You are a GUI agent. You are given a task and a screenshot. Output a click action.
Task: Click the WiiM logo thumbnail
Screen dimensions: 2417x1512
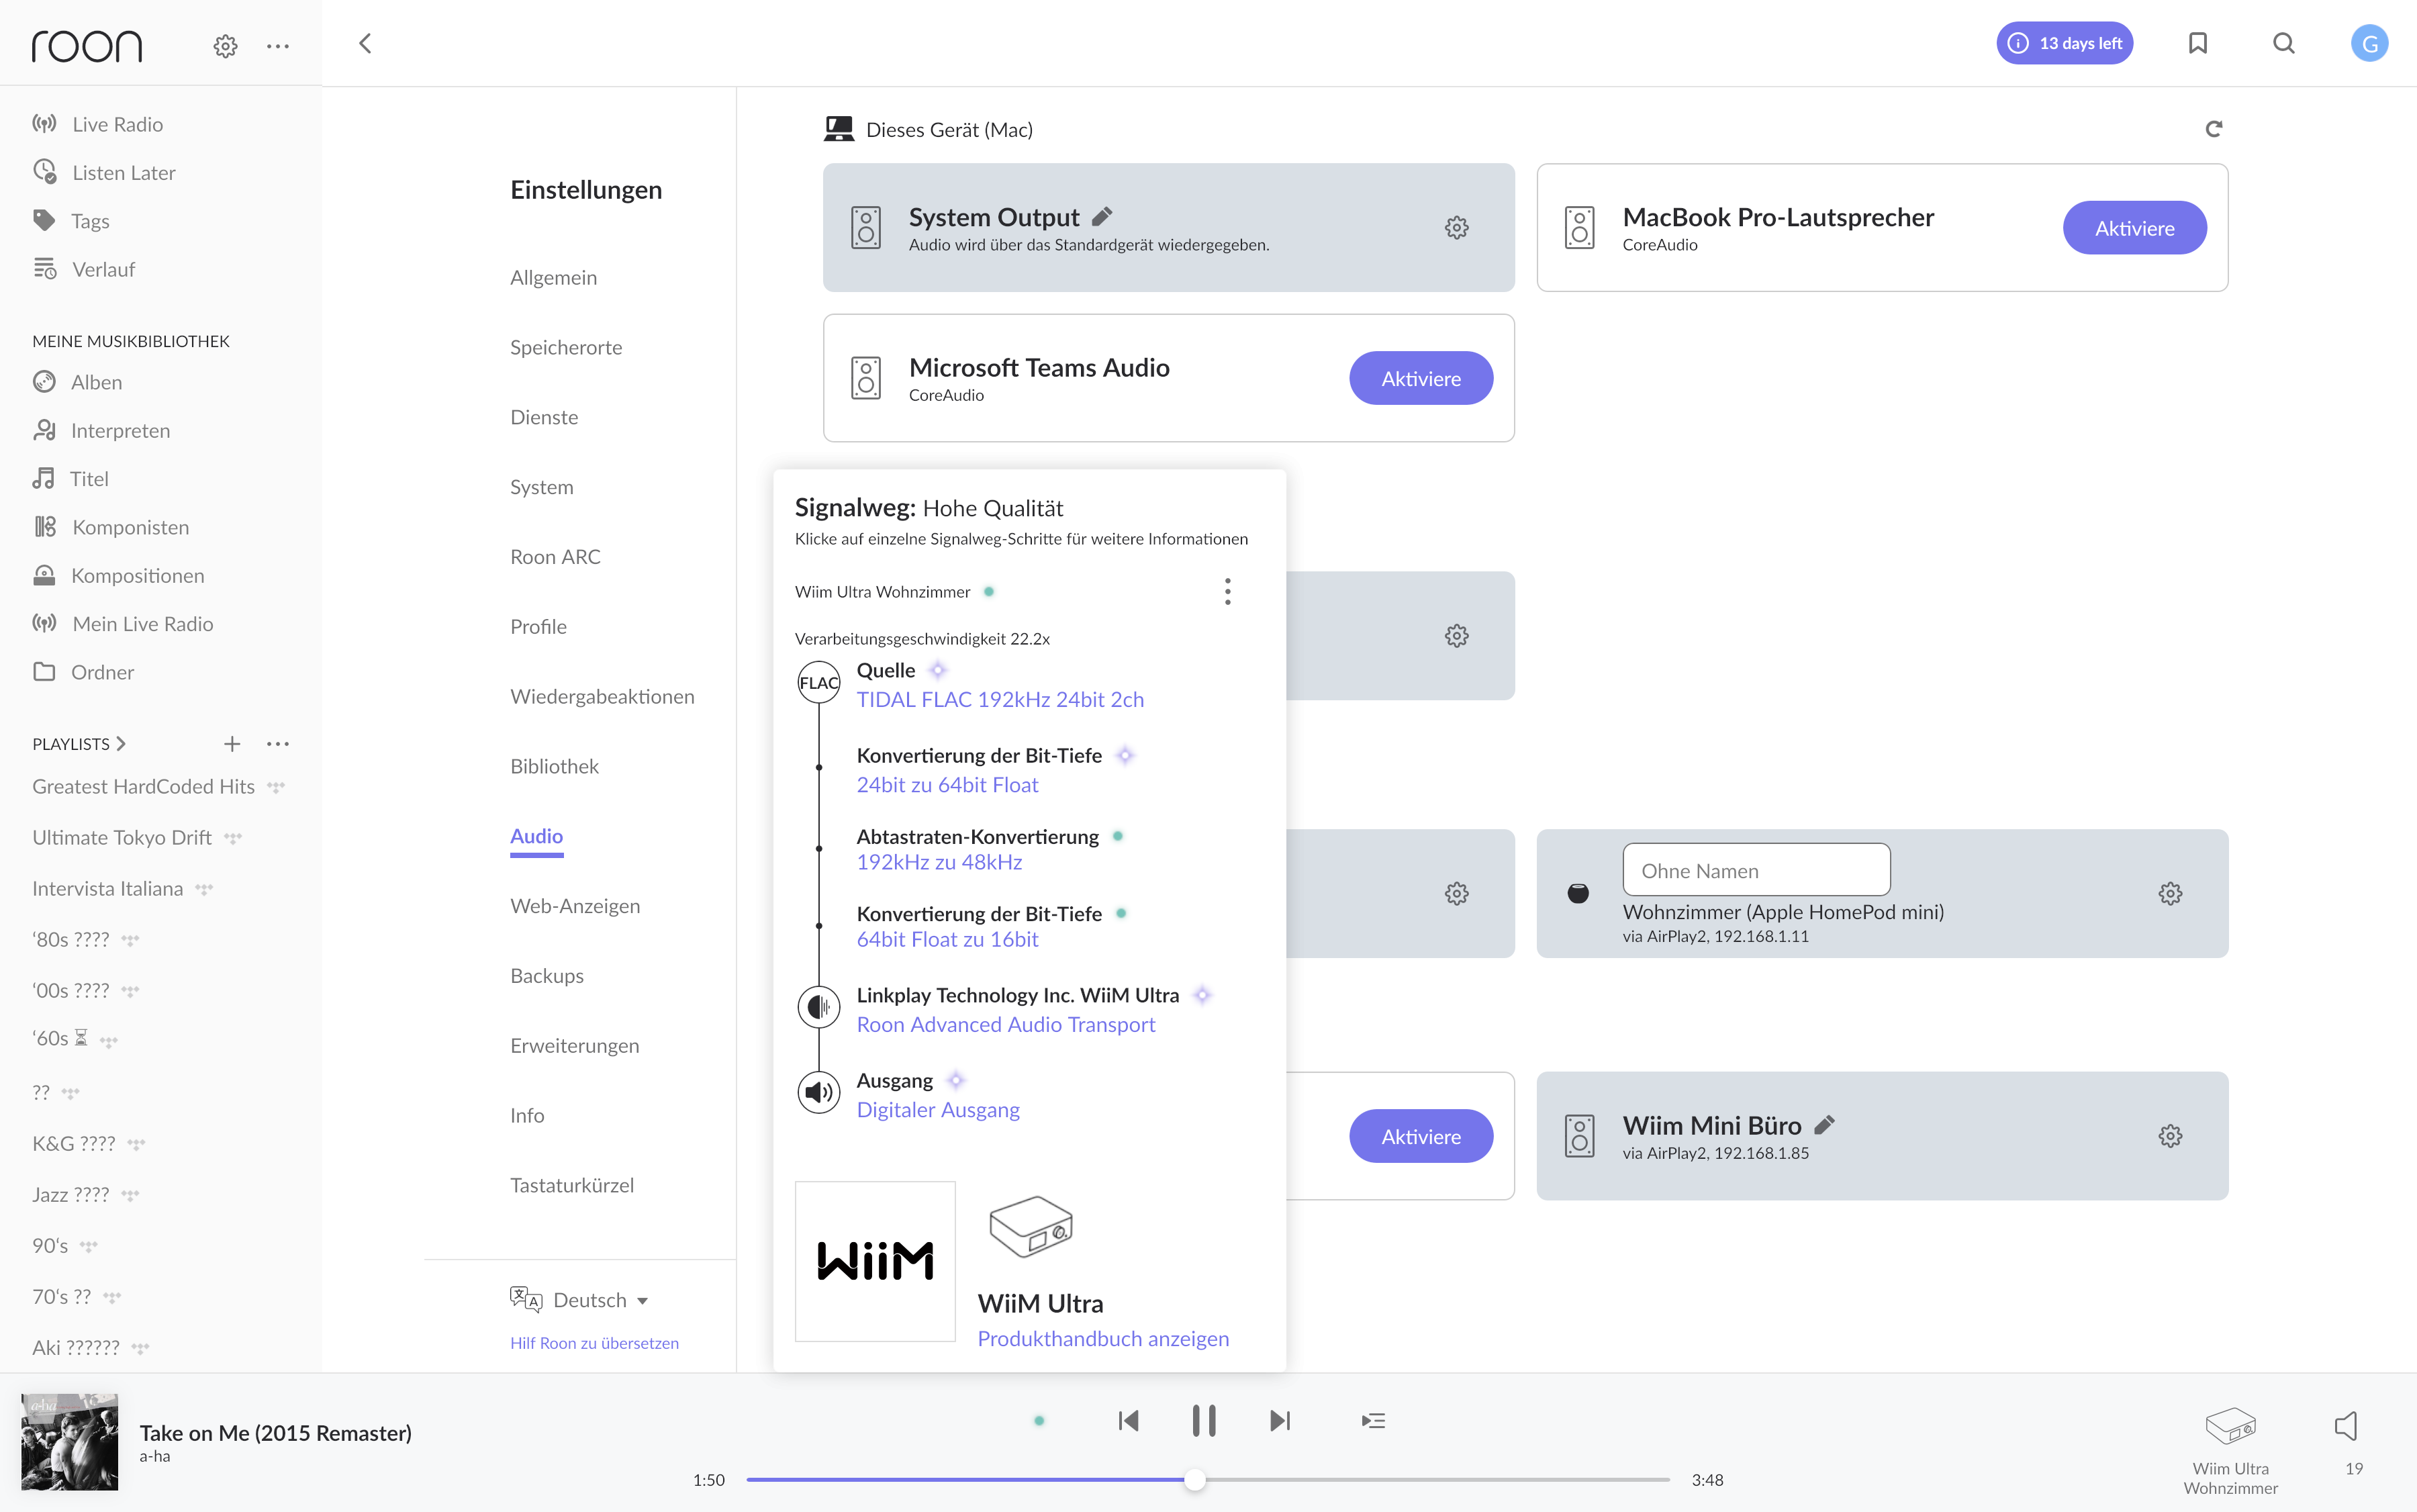tap(875, 1261)
